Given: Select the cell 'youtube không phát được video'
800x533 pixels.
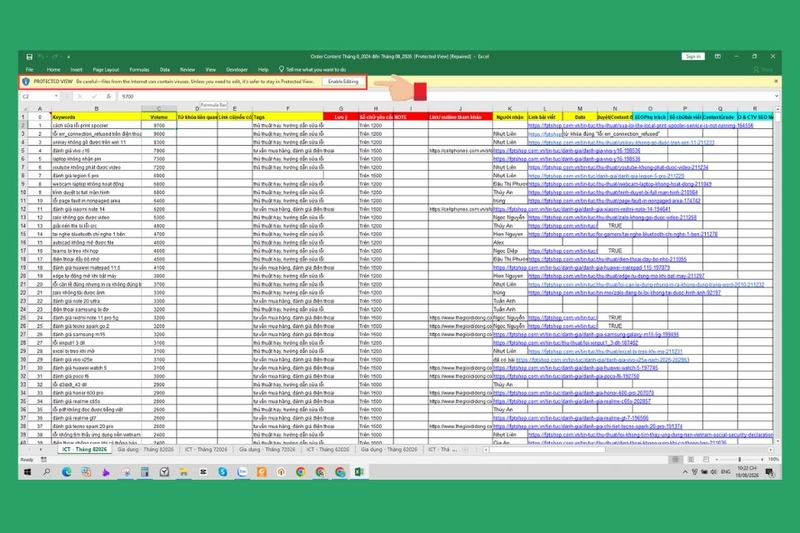Looking at the screenshot, I should click(x=96, y=167).
